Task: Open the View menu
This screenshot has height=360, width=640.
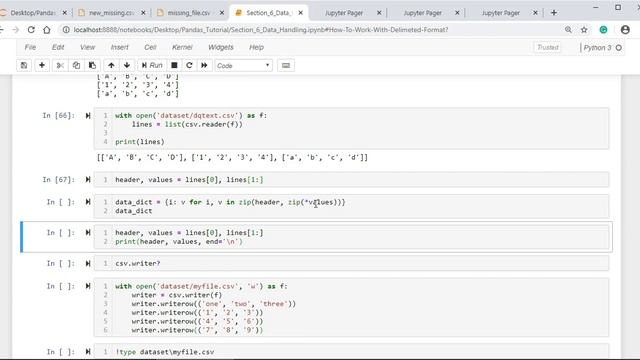Action: [87, 47]
